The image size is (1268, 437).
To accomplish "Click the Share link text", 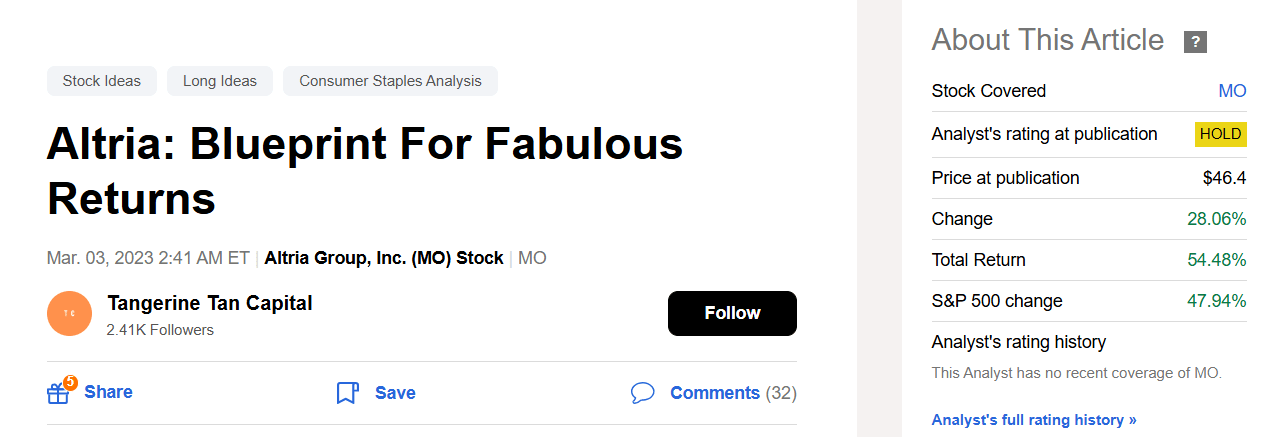I will [x=108, y=392].
